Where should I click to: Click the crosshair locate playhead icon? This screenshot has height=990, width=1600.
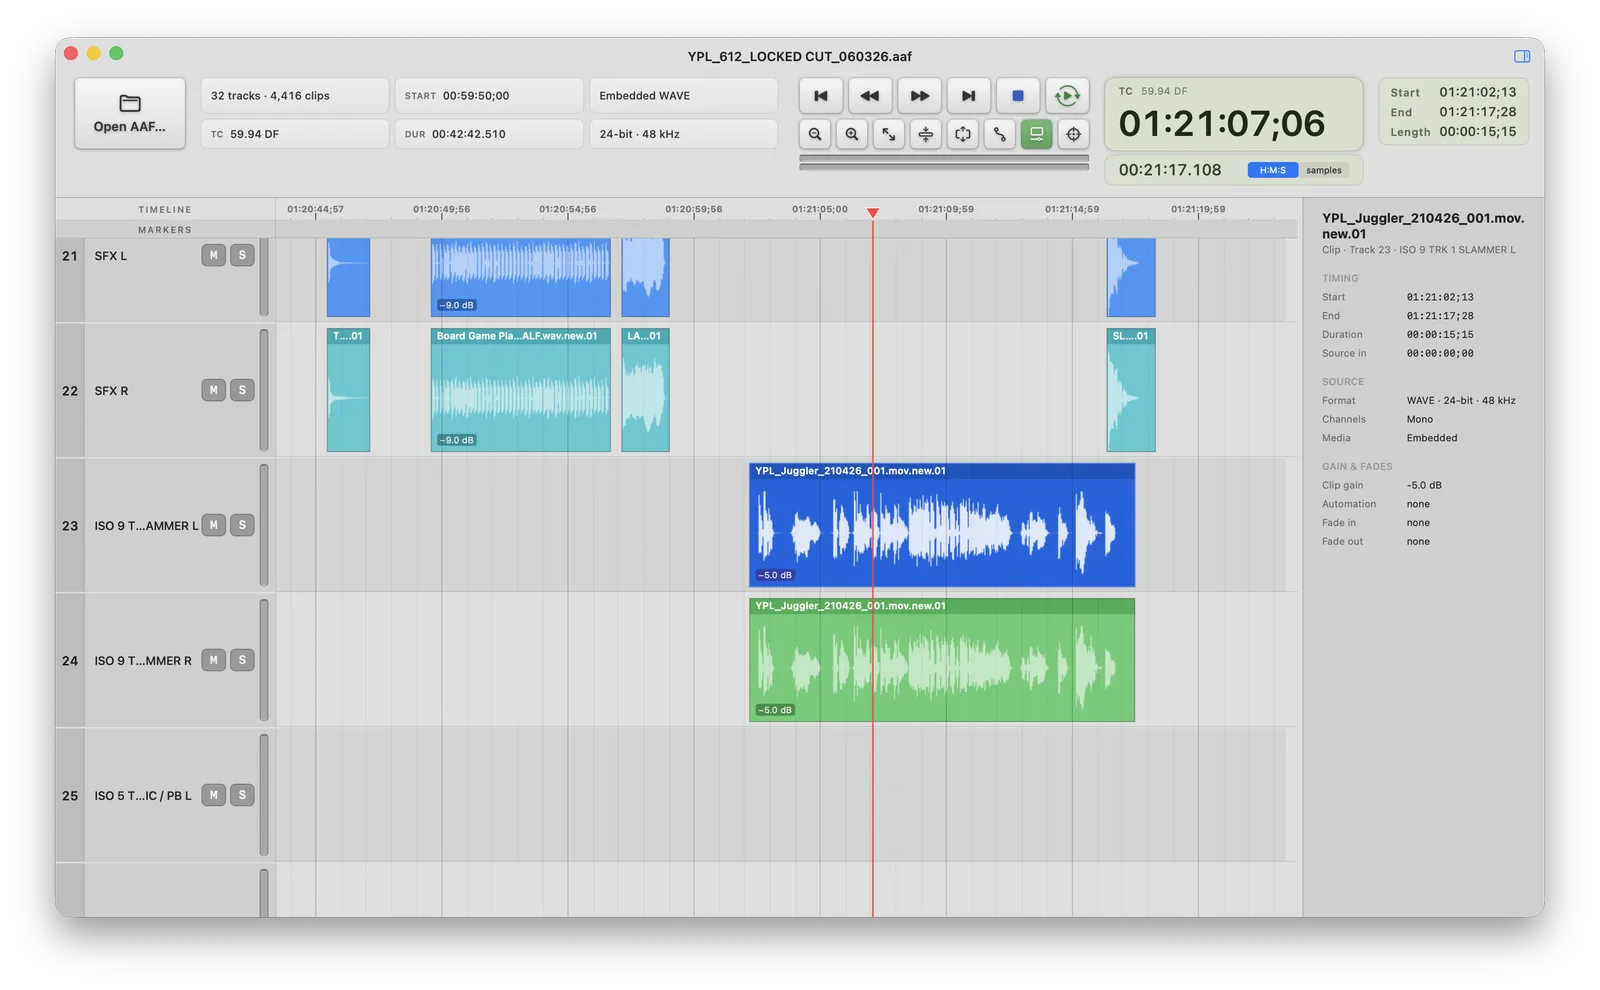(x=1074, y=134)
